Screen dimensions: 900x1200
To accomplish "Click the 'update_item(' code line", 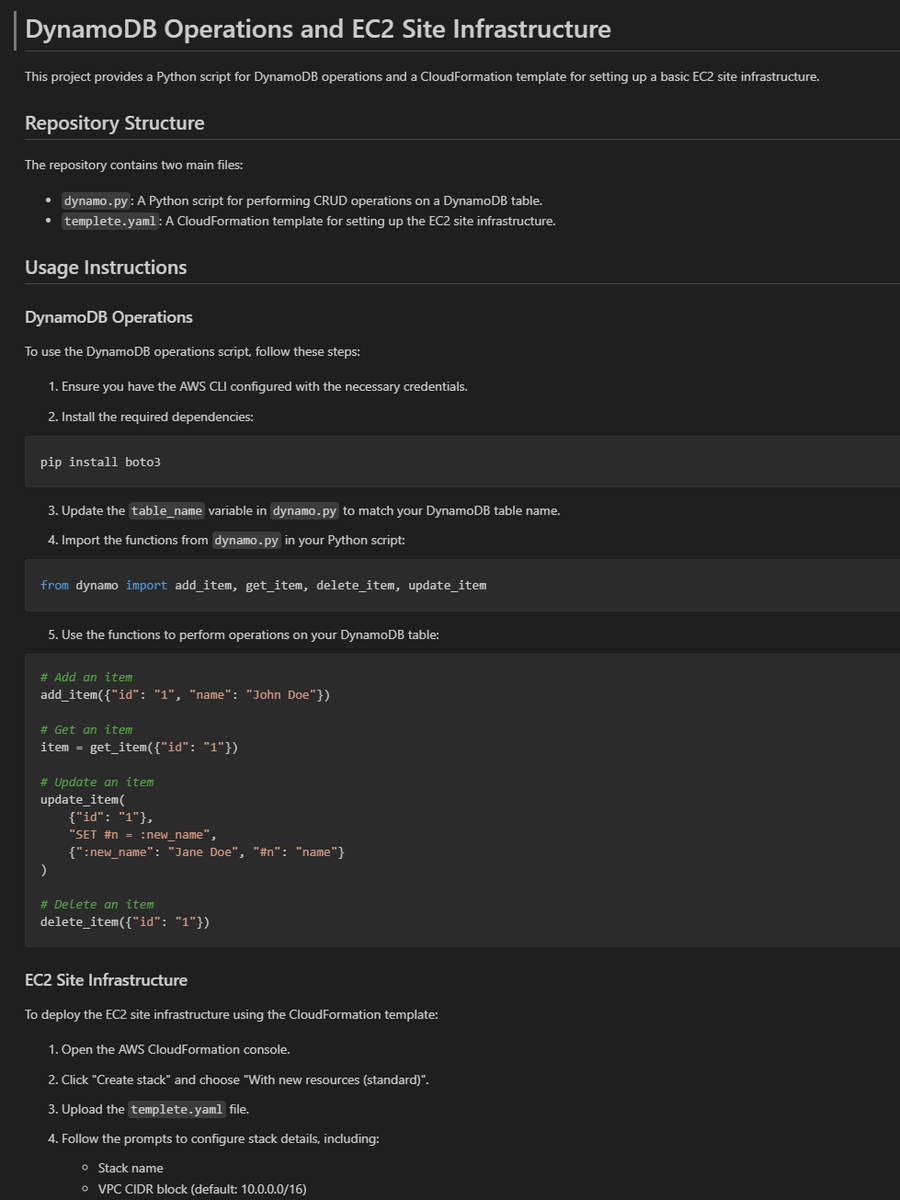I will 82,800.
